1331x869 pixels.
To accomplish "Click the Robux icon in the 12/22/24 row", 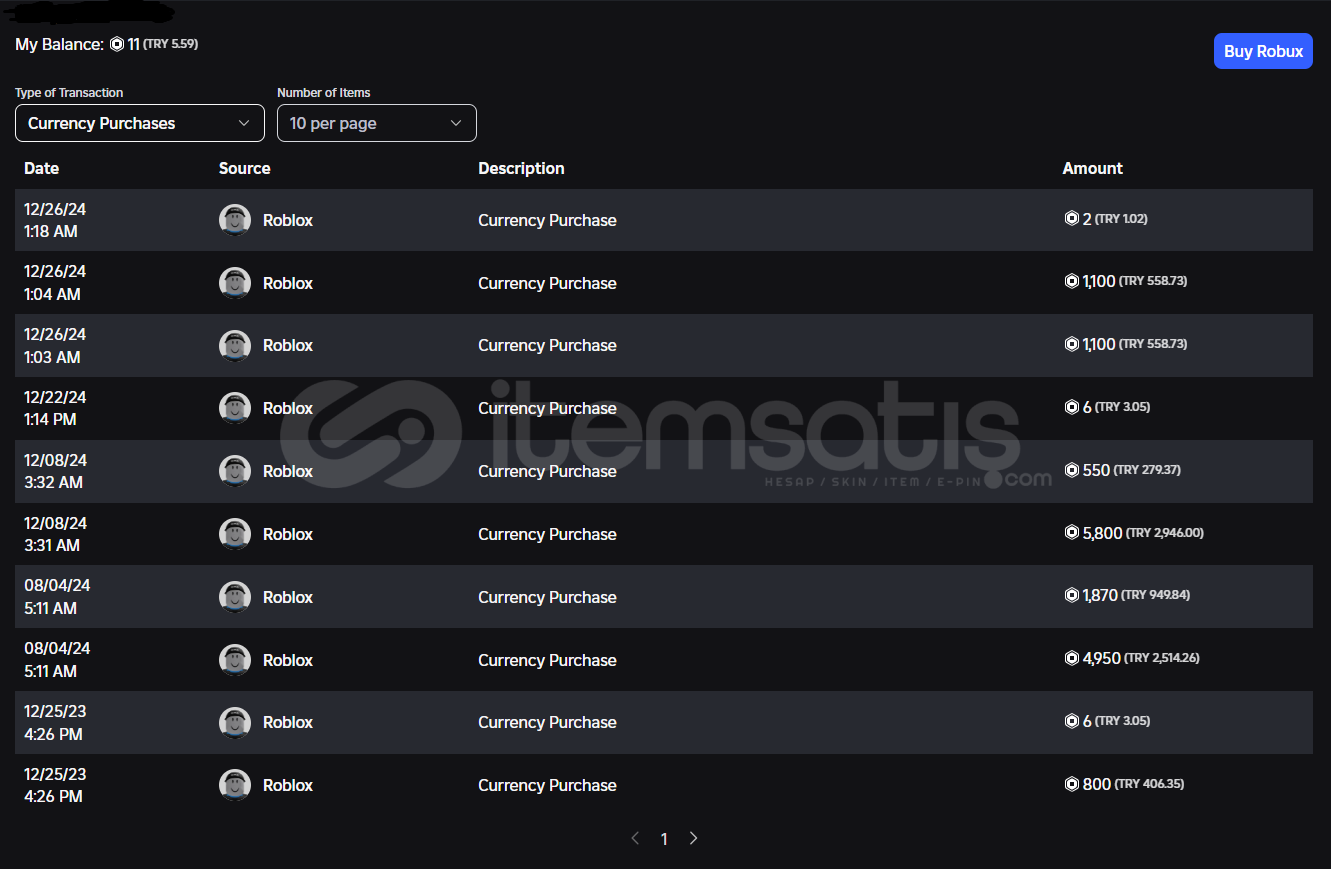I will coord(1071,407).
